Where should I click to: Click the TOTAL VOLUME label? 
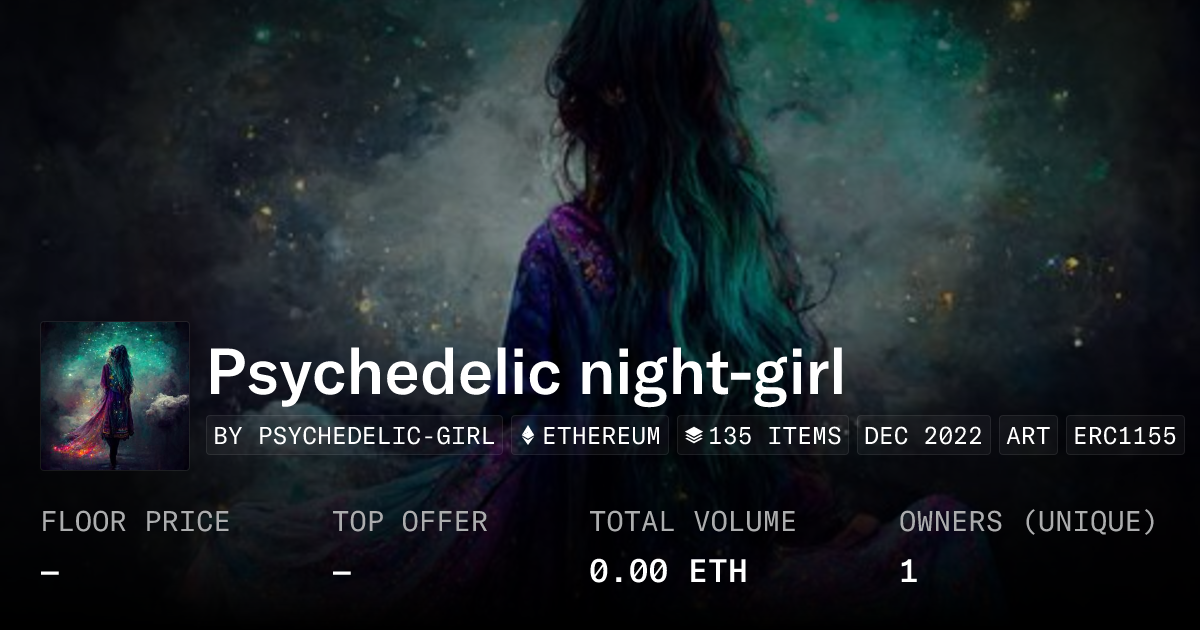693,522
